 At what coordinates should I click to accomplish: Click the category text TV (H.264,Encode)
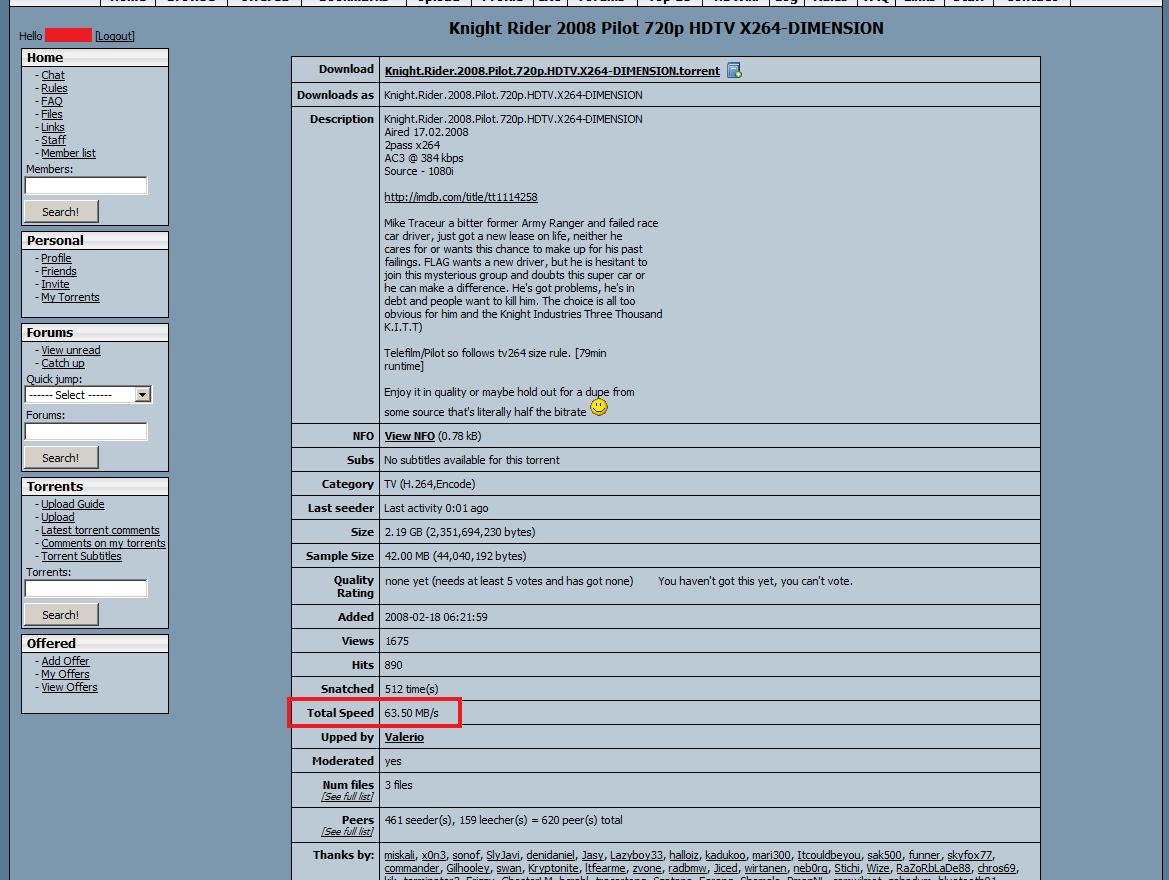pos(429,484)
